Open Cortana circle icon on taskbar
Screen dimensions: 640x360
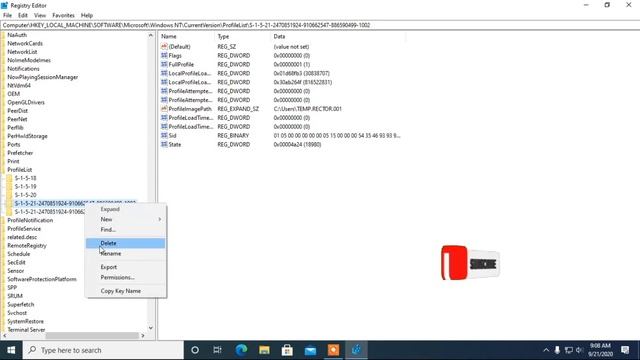pos(195,350)
